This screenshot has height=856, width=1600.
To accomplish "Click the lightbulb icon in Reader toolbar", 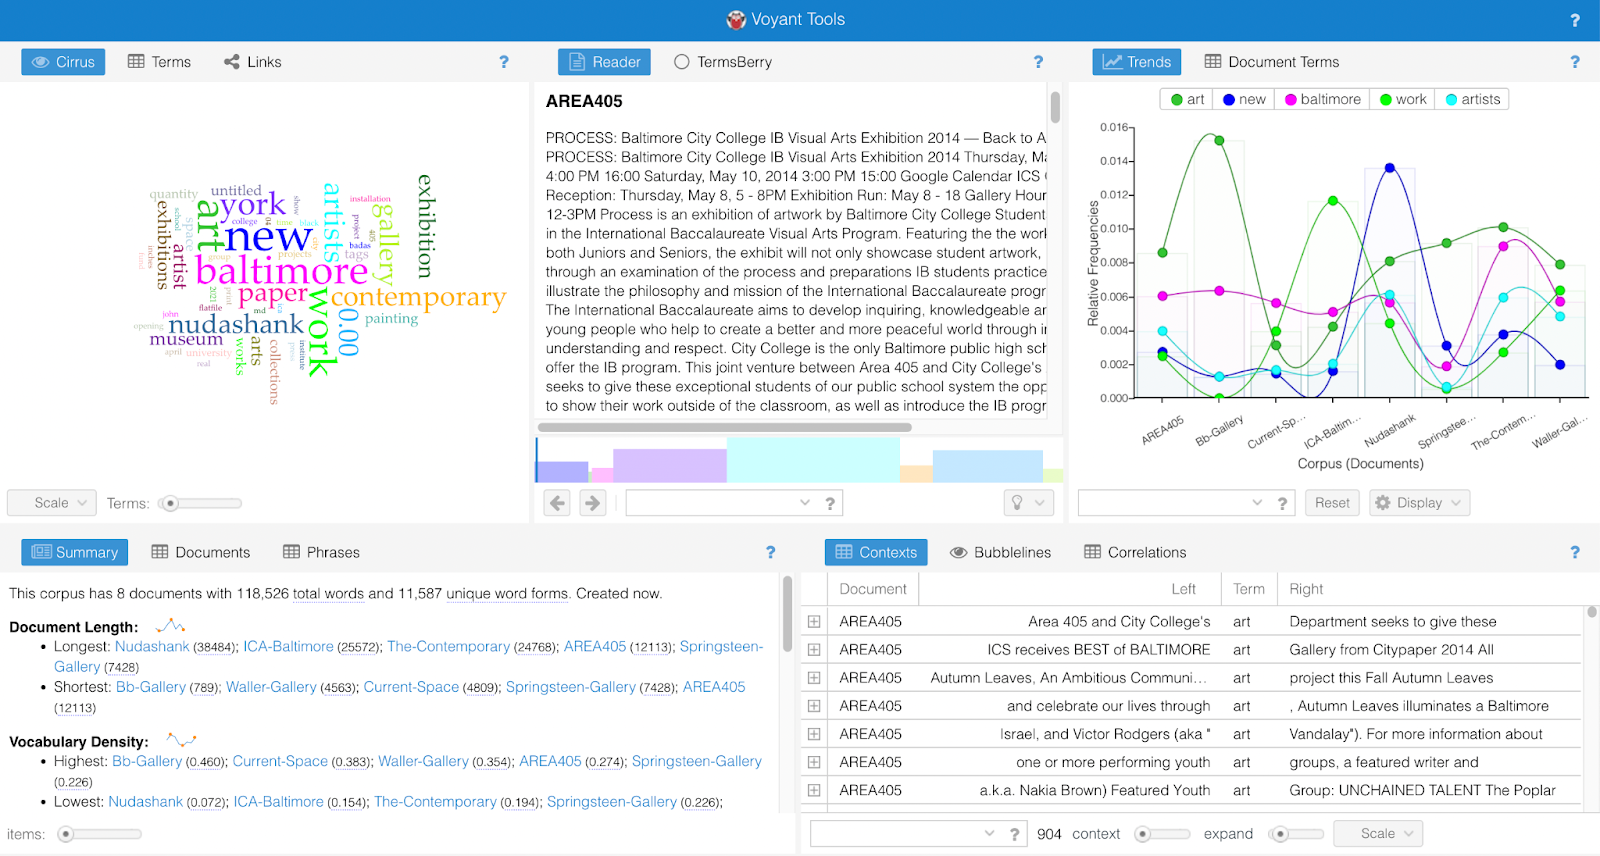I will coord(1018,503).
